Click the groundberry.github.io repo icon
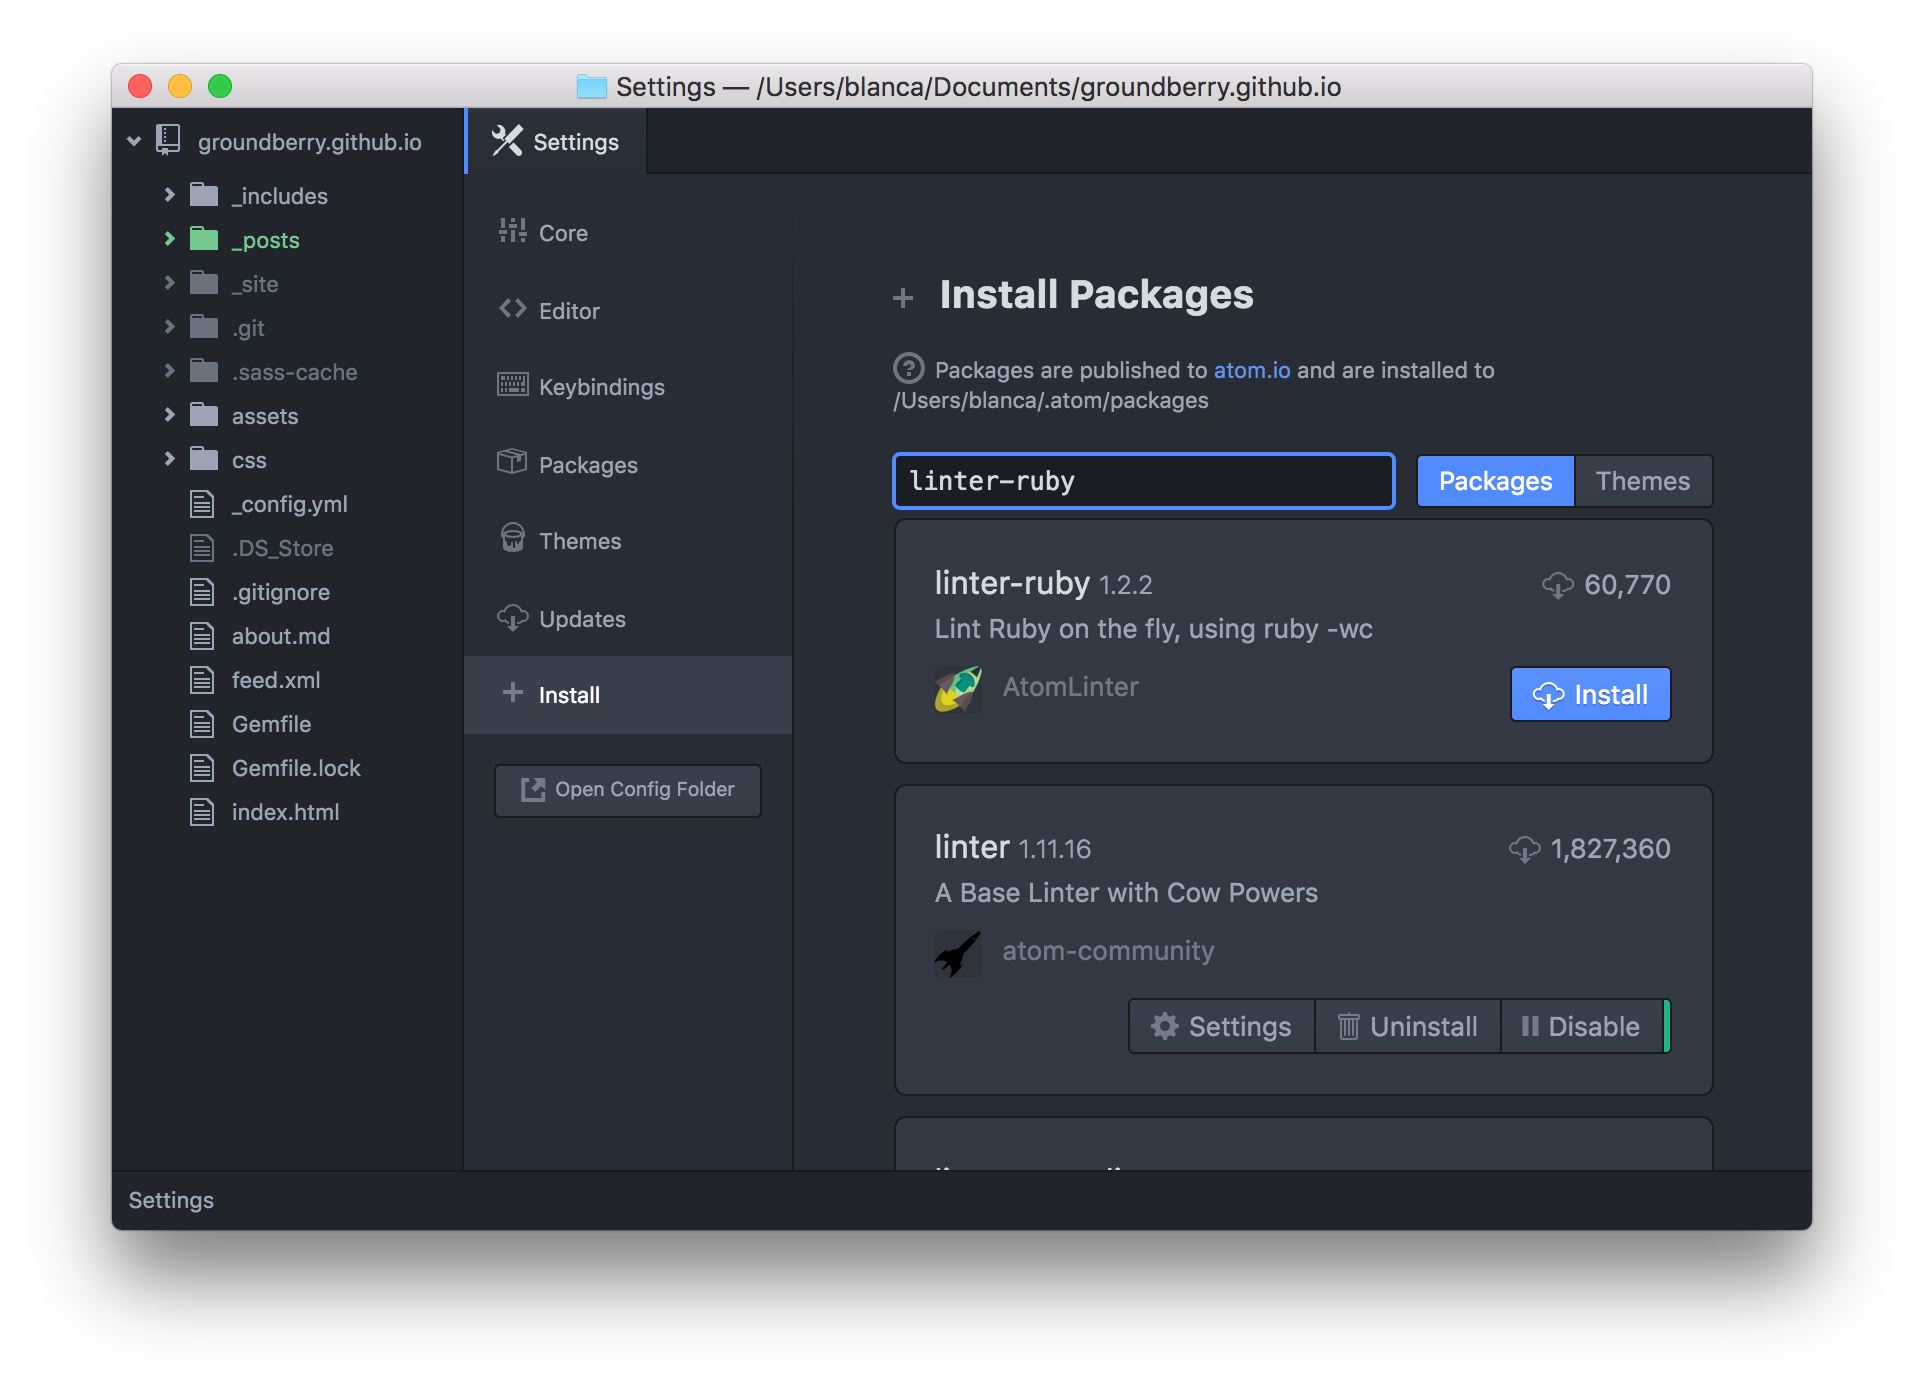The width and height of the screenshot is (1924, 1390). click(x=168, y=141)
